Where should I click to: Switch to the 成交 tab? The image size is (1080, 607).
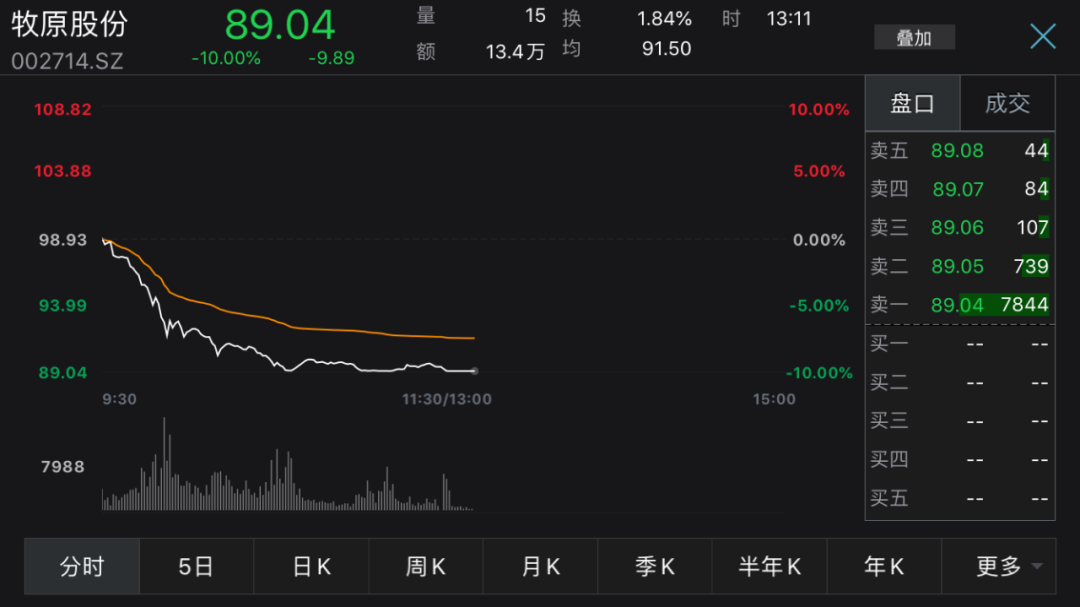click(1007, 103)
